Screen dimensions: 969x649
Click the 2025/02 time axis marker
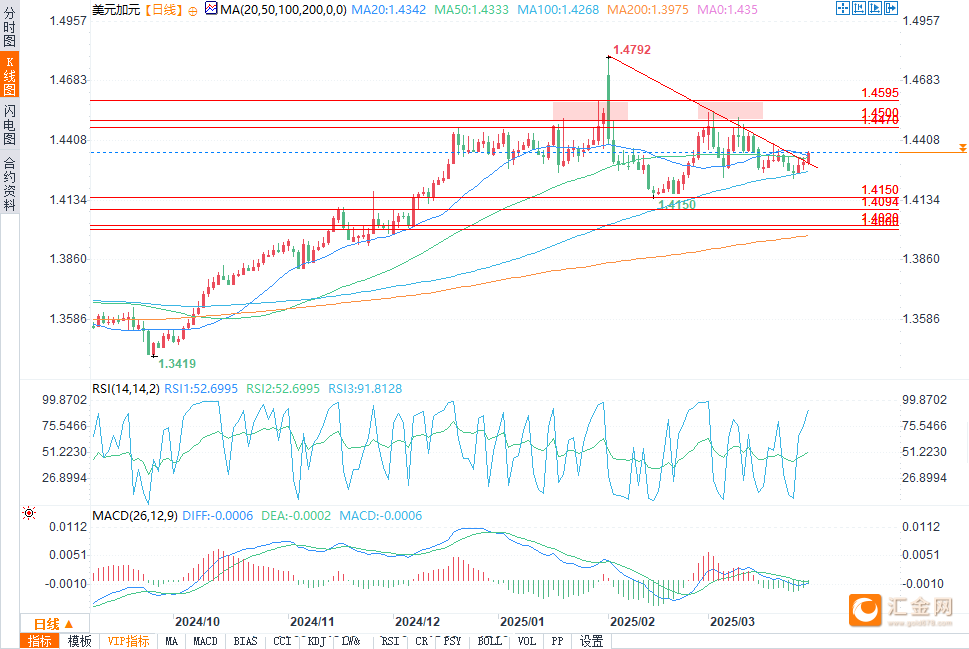[632, 622]
